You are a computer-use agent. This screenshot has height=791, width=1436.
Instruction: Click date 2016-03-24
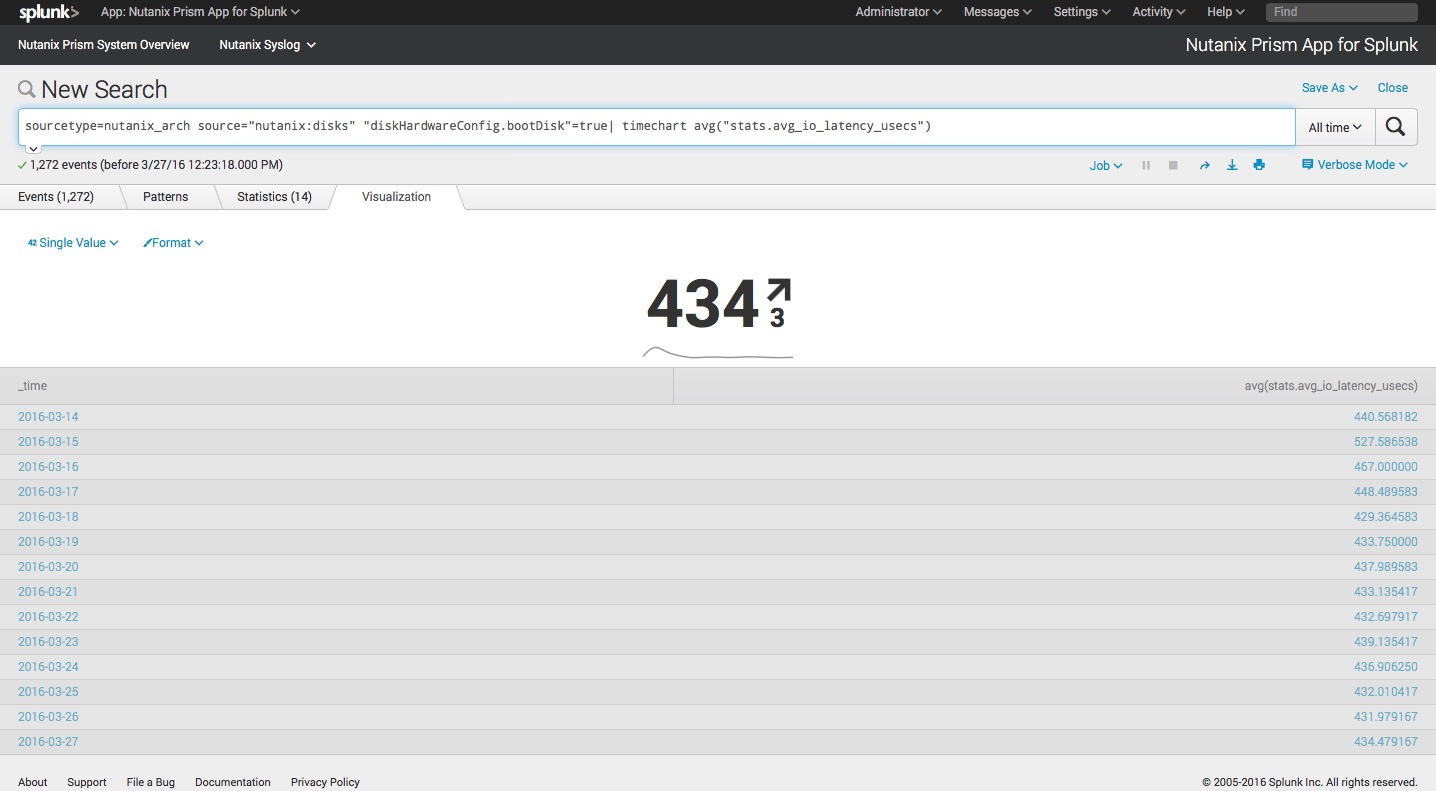pos(48,667)
